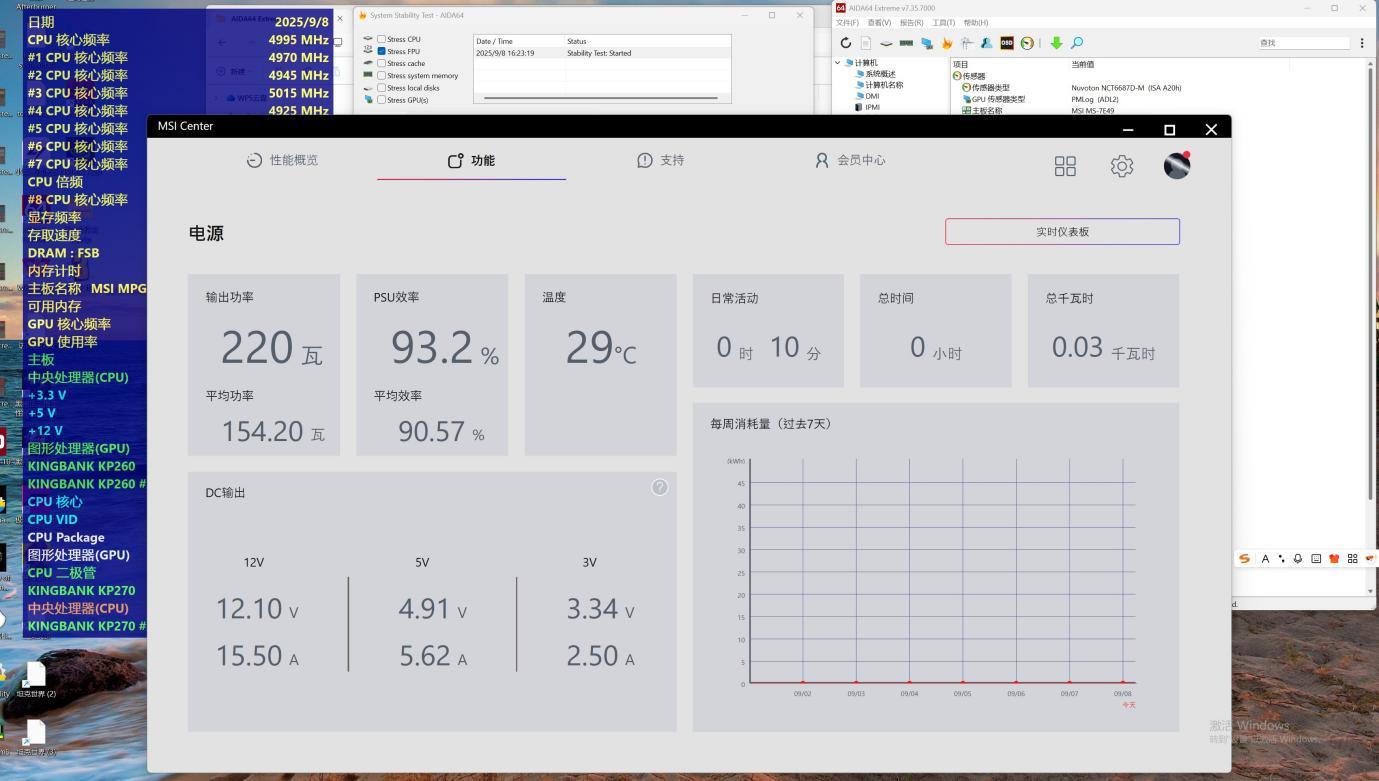Open Sogou skin shirt icon
Image resolution: width=1379 pixels, height=781 pixels.
click(1334, 559)
